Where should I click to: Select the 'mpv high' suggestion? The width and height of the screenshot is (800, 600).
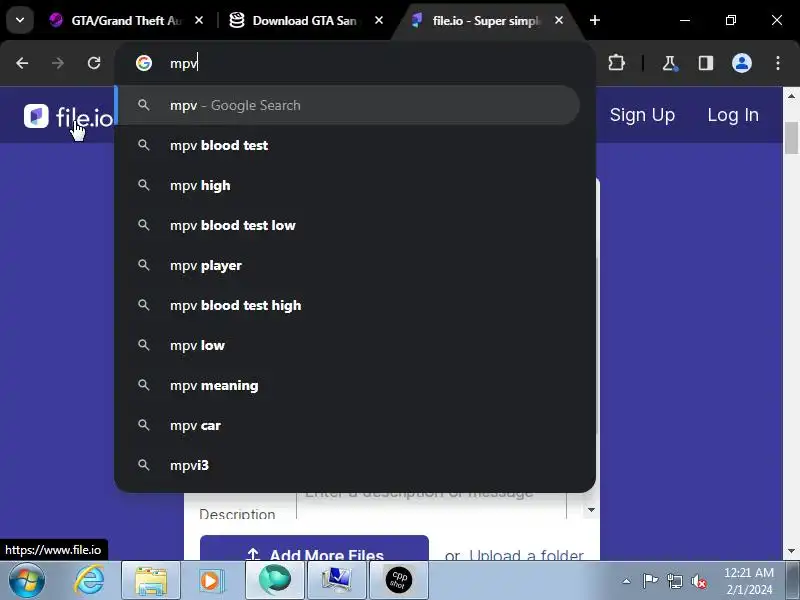coord(348,185)
